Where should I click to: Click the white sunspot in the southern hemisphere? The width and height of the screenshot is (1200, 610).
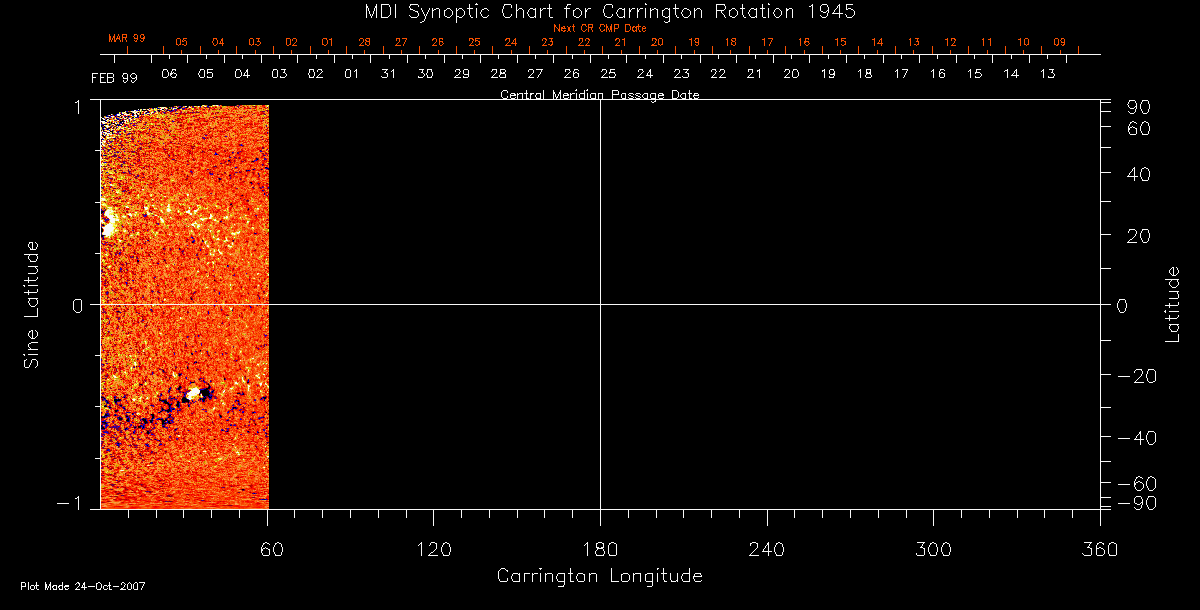tap(193, 394)
